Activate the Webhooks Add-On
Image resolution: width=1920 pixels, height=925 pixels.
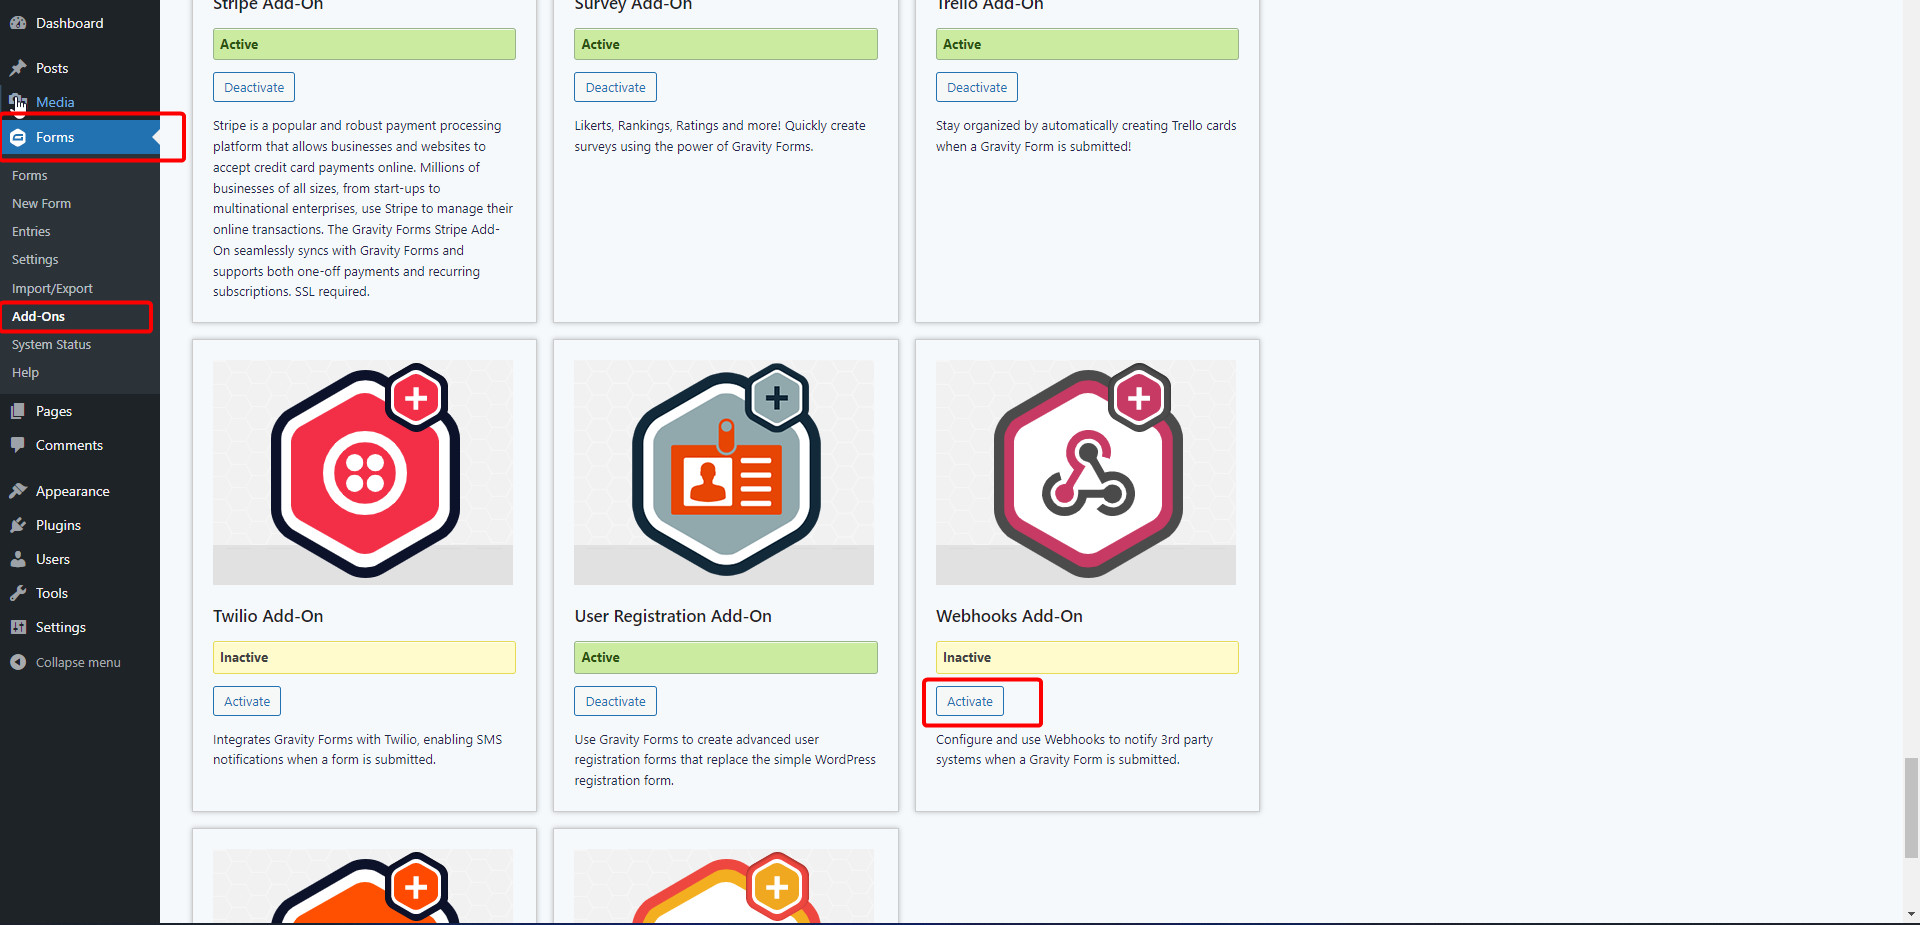970,701
